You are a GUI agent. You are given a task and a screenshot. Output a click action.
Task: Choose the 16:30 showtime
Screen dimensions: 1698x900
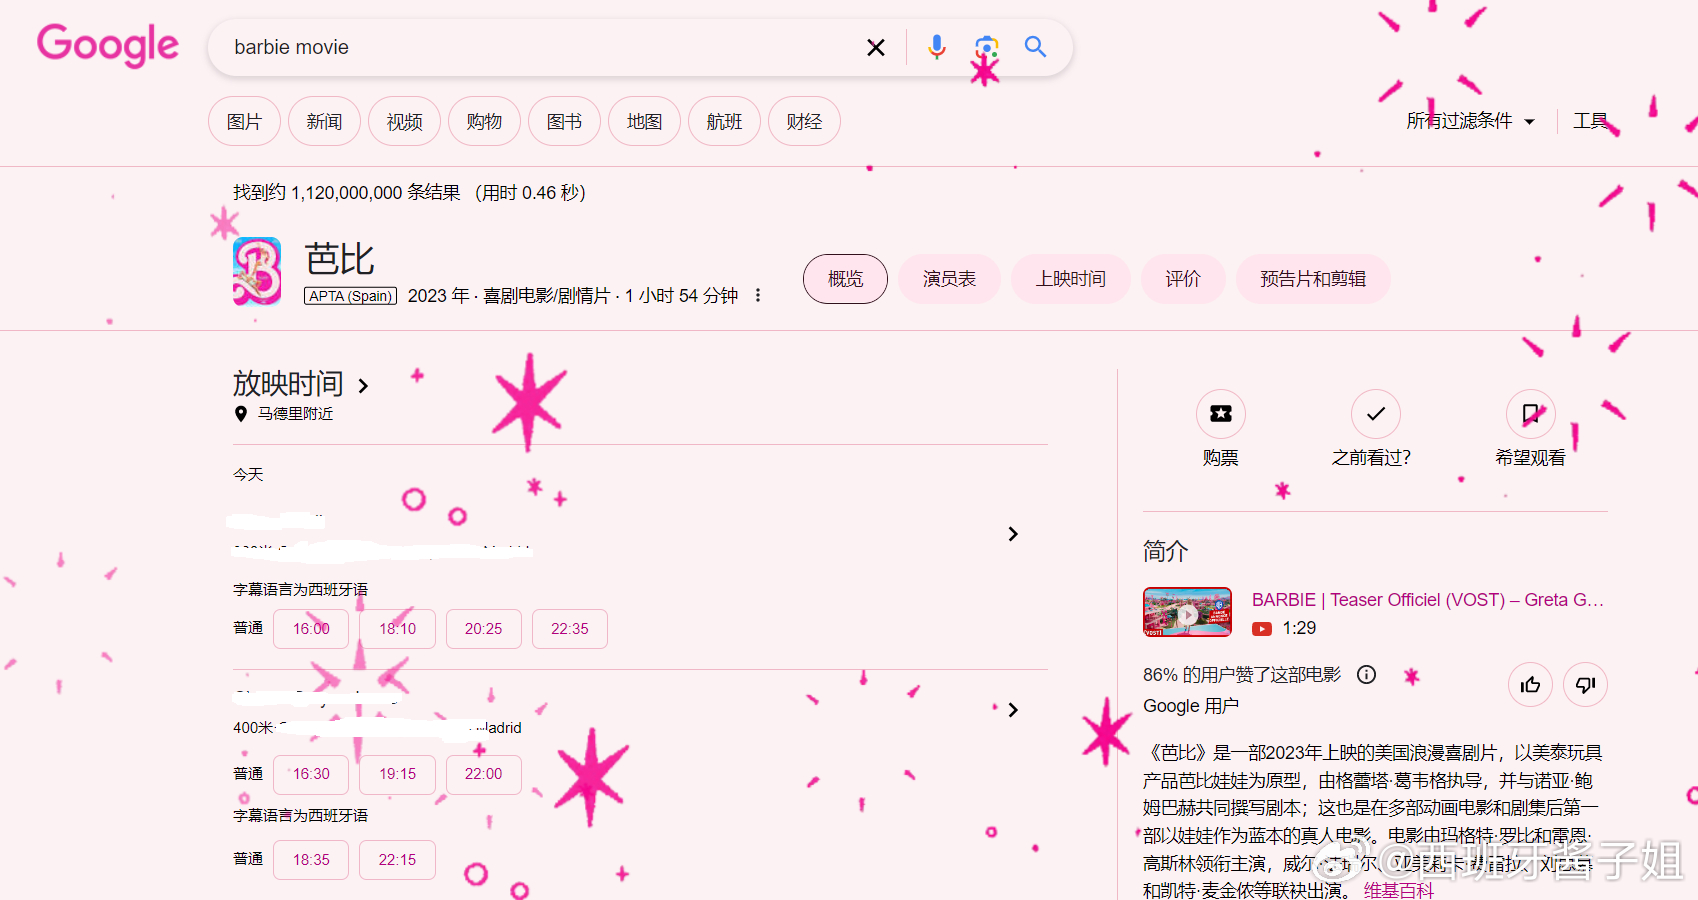point(311,774)
